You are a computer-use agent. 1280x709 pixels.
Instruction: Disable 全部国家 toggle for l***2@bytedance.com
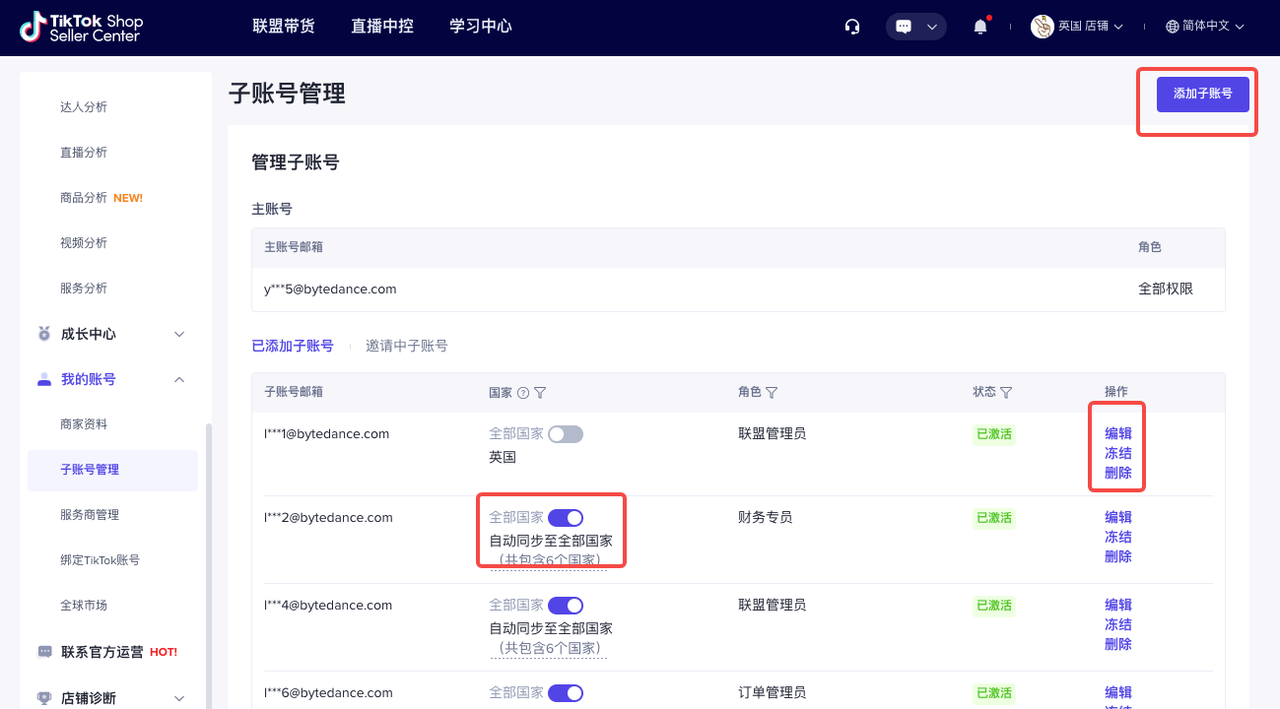[565, 517]
